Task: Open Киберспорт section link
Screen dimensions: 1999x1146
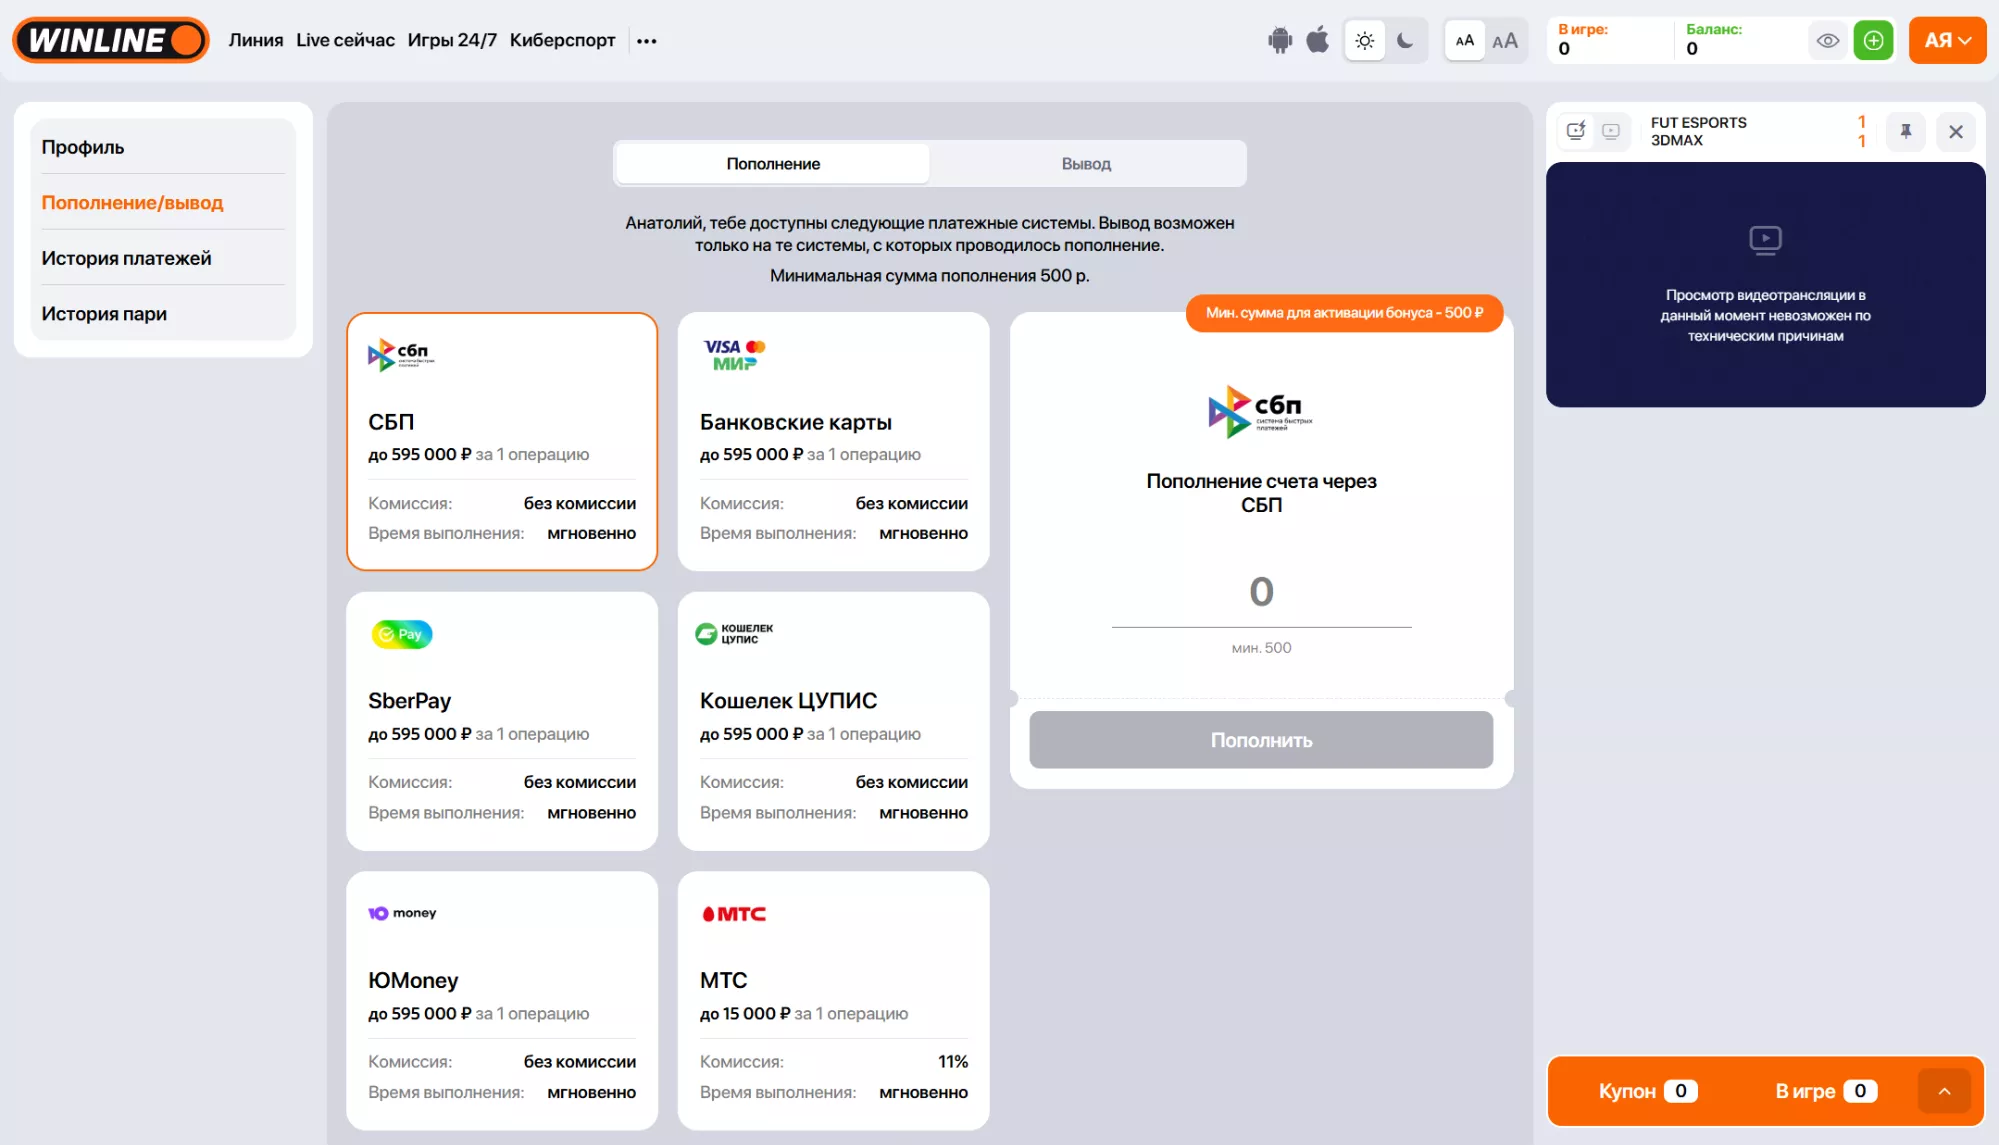Action: [562, 41]
